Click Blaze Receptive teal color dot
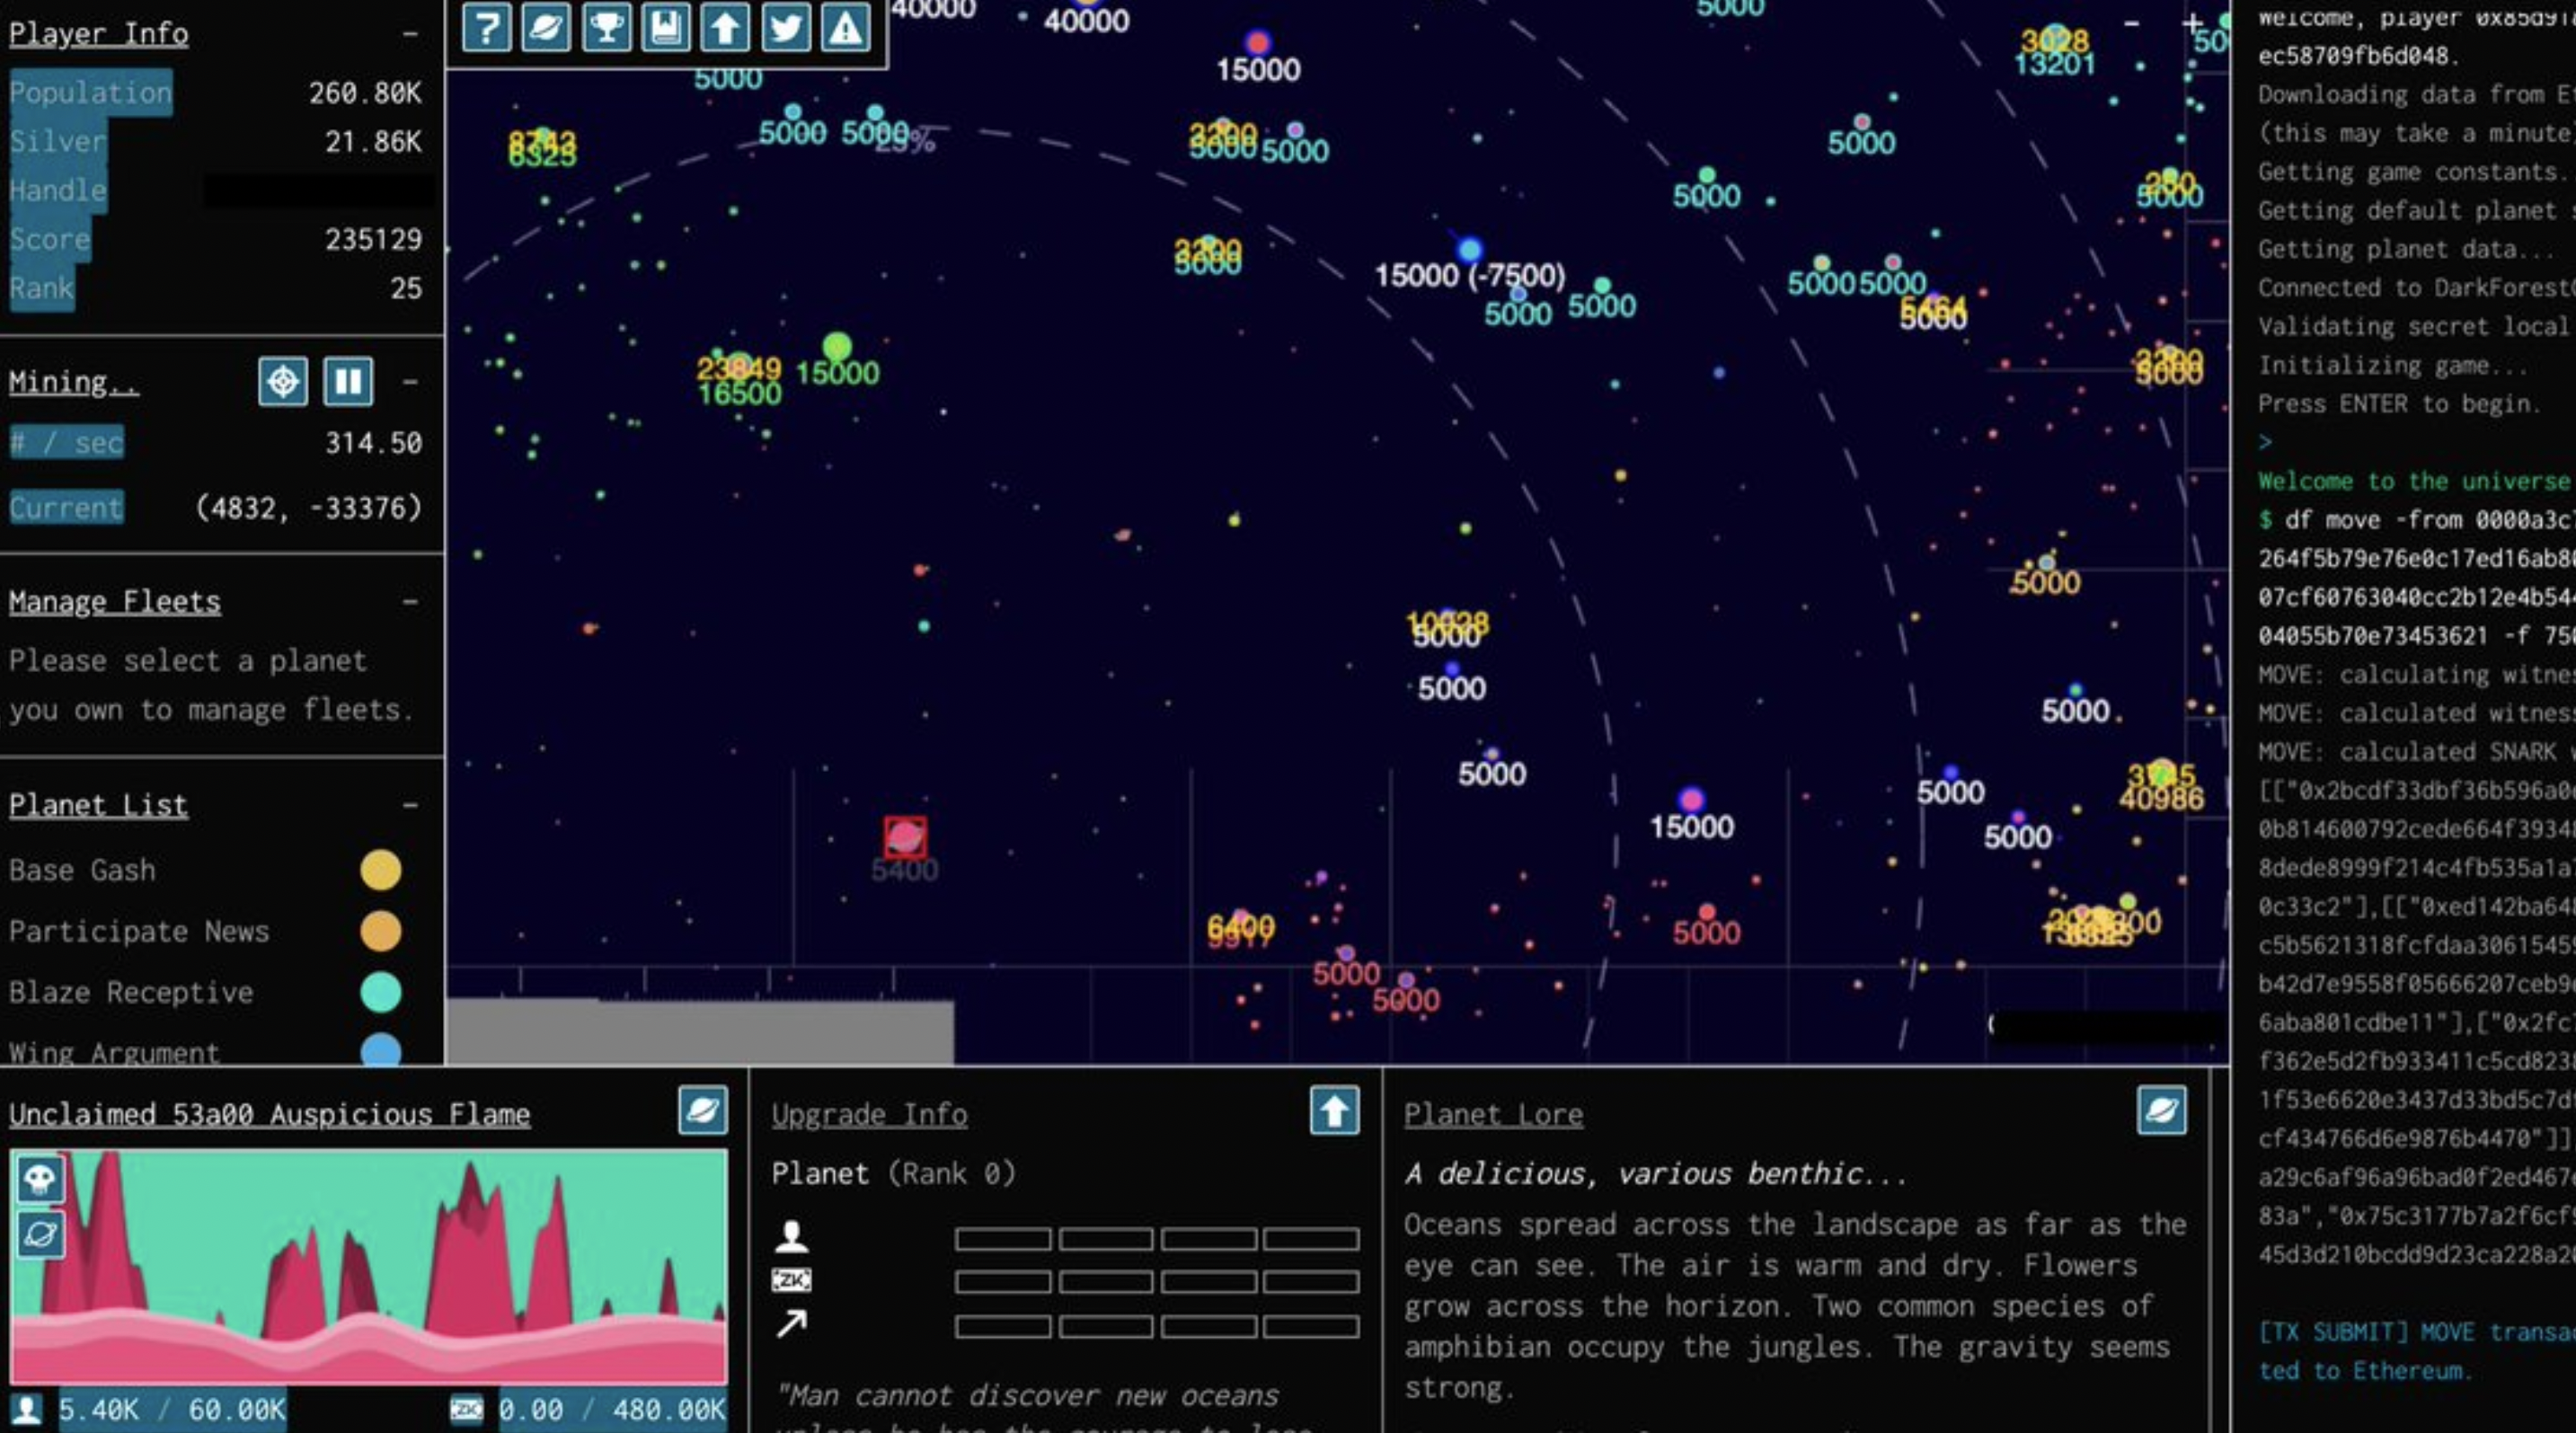2576x1433 pixels. pos(381,992)
